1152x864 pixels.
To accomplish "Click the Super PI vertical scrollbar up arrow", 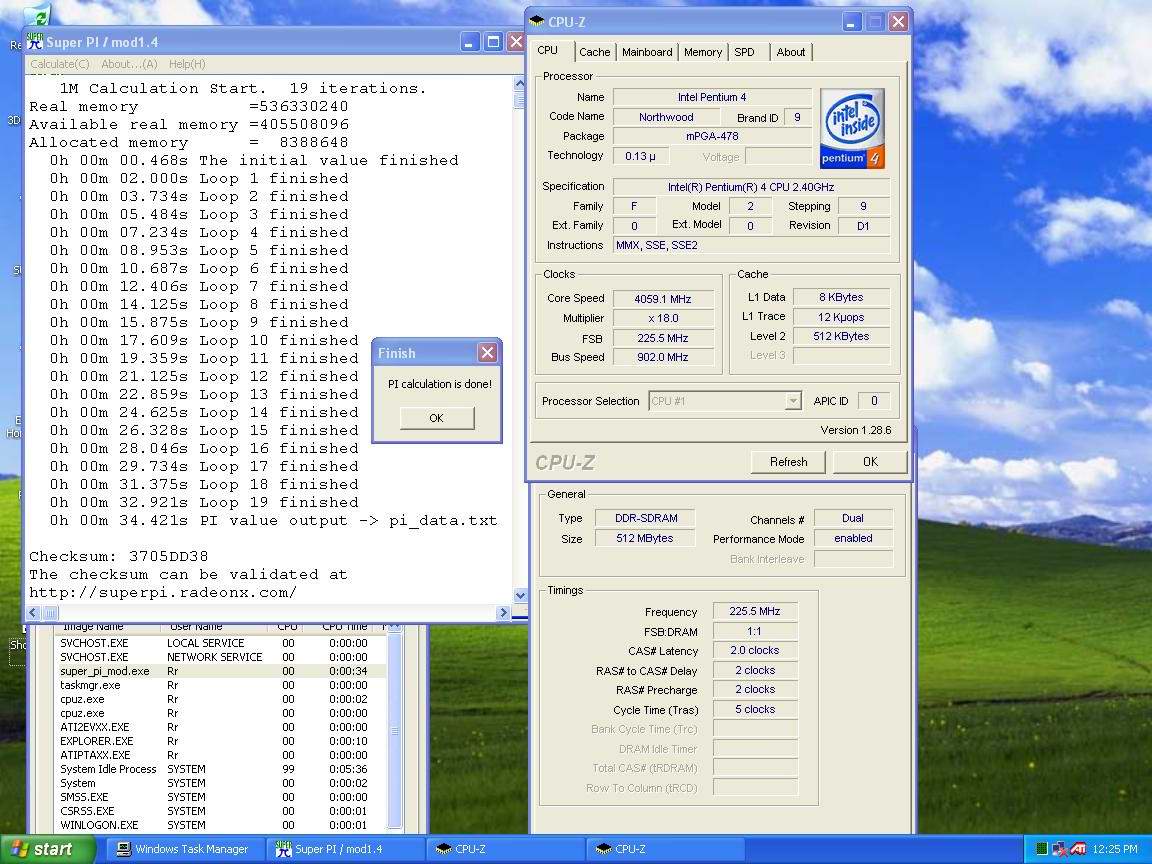I will pos(520,83).
